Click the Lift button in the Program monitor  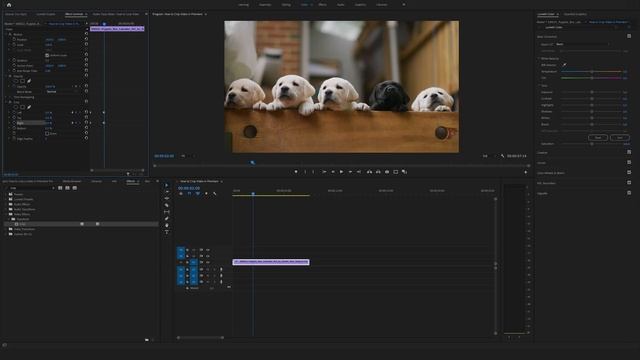(369, 172)
